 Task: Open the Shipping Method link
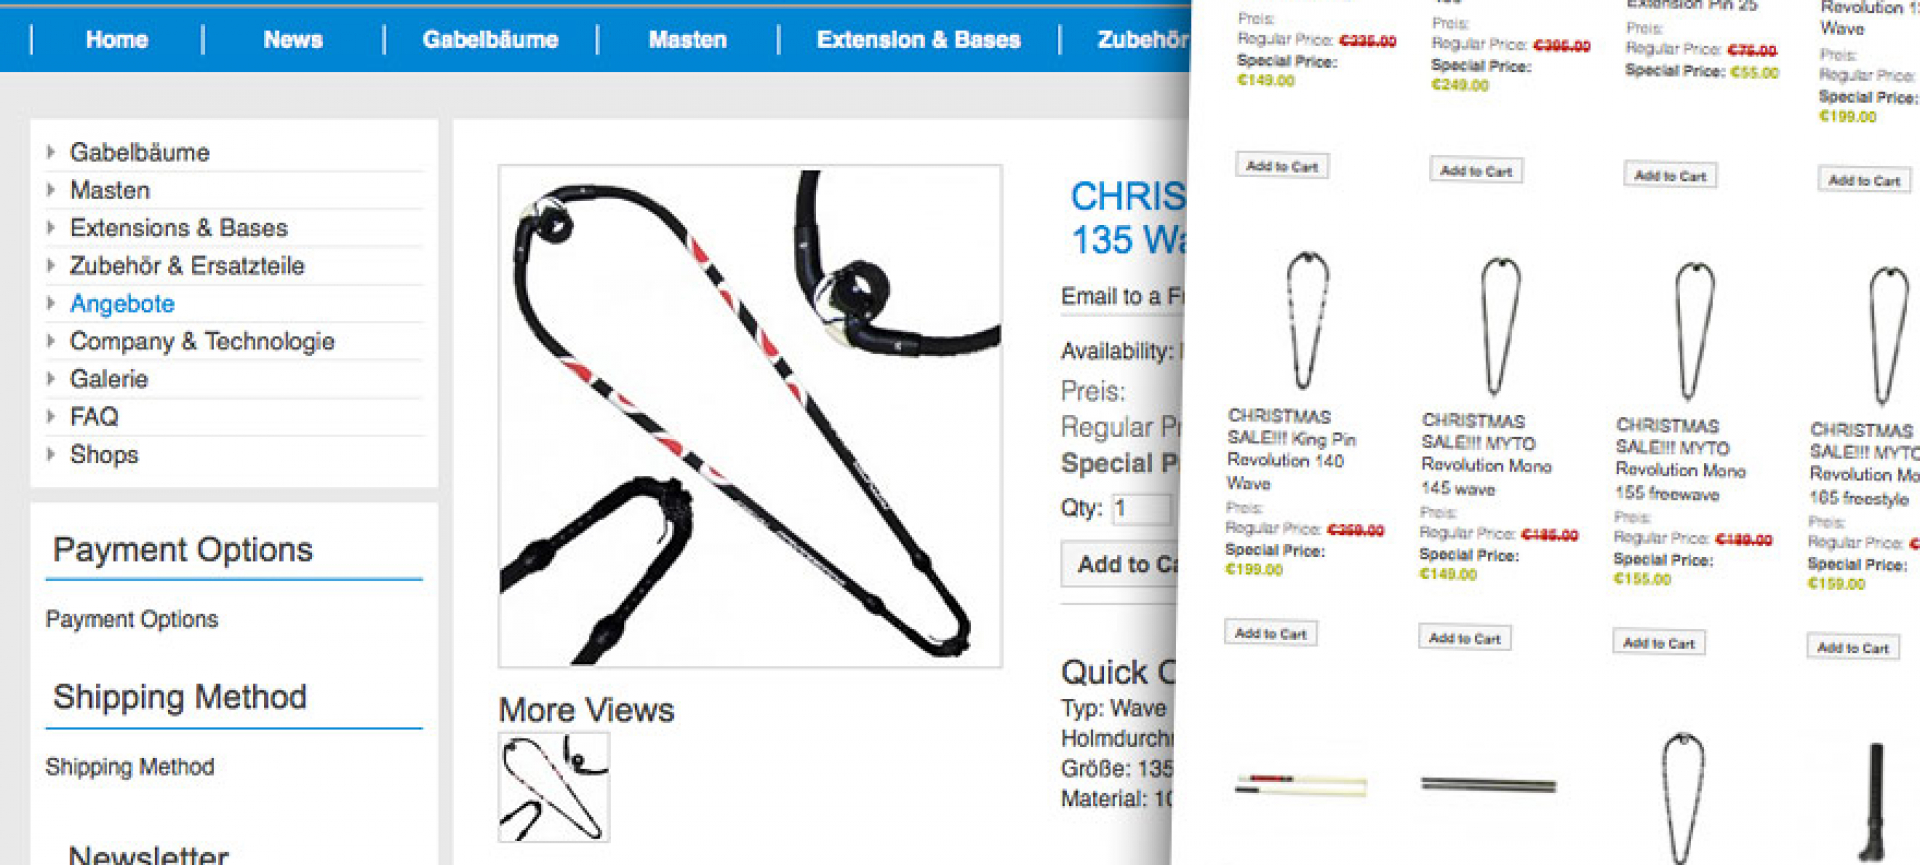130,766
